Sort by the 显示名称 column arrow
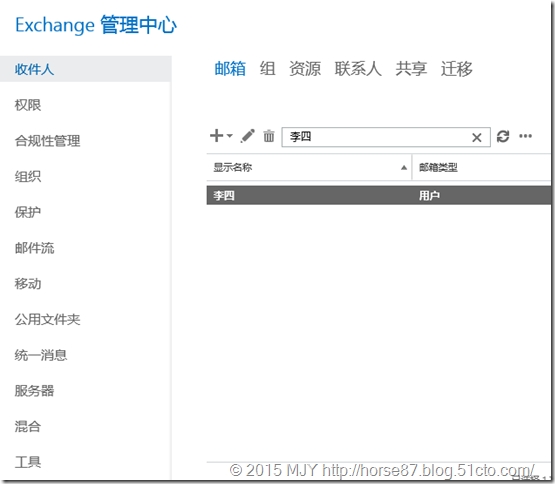Image resolution: width=555 pixels, height=484 pixels. click(404, 167)
